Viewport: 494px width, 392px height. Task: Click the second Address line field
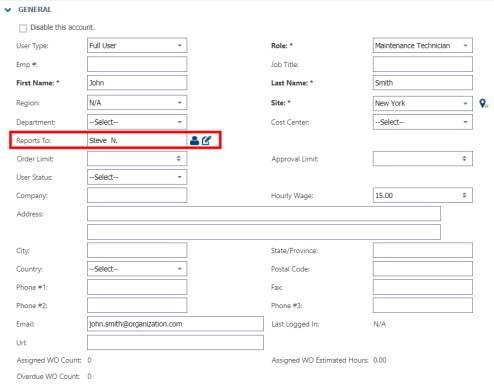(264, 232)
